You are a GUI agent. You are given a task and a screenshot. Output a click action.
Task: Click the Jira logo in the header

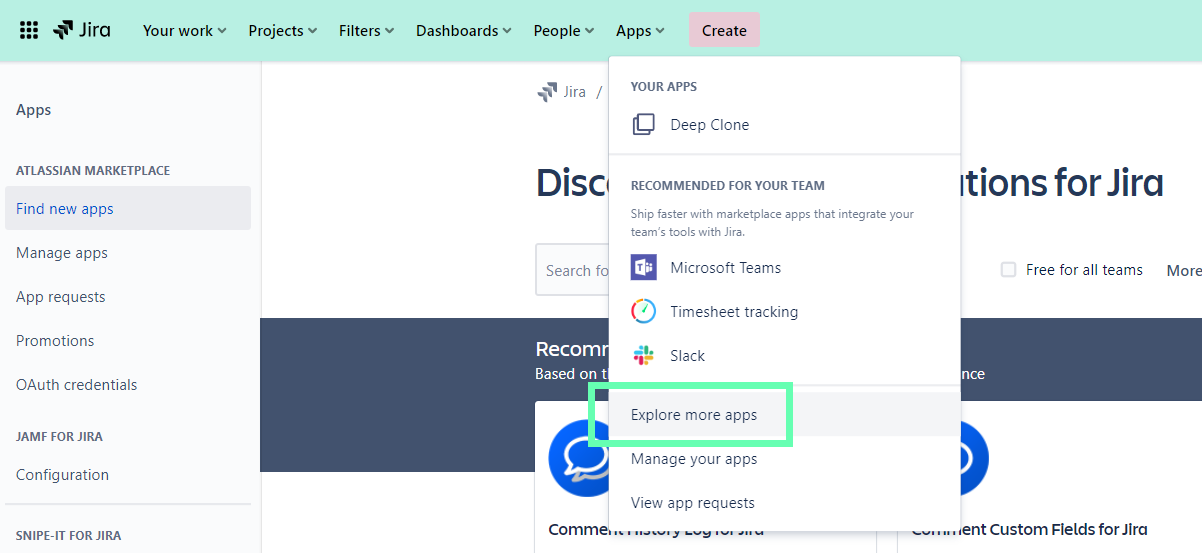tap(82, 30)
